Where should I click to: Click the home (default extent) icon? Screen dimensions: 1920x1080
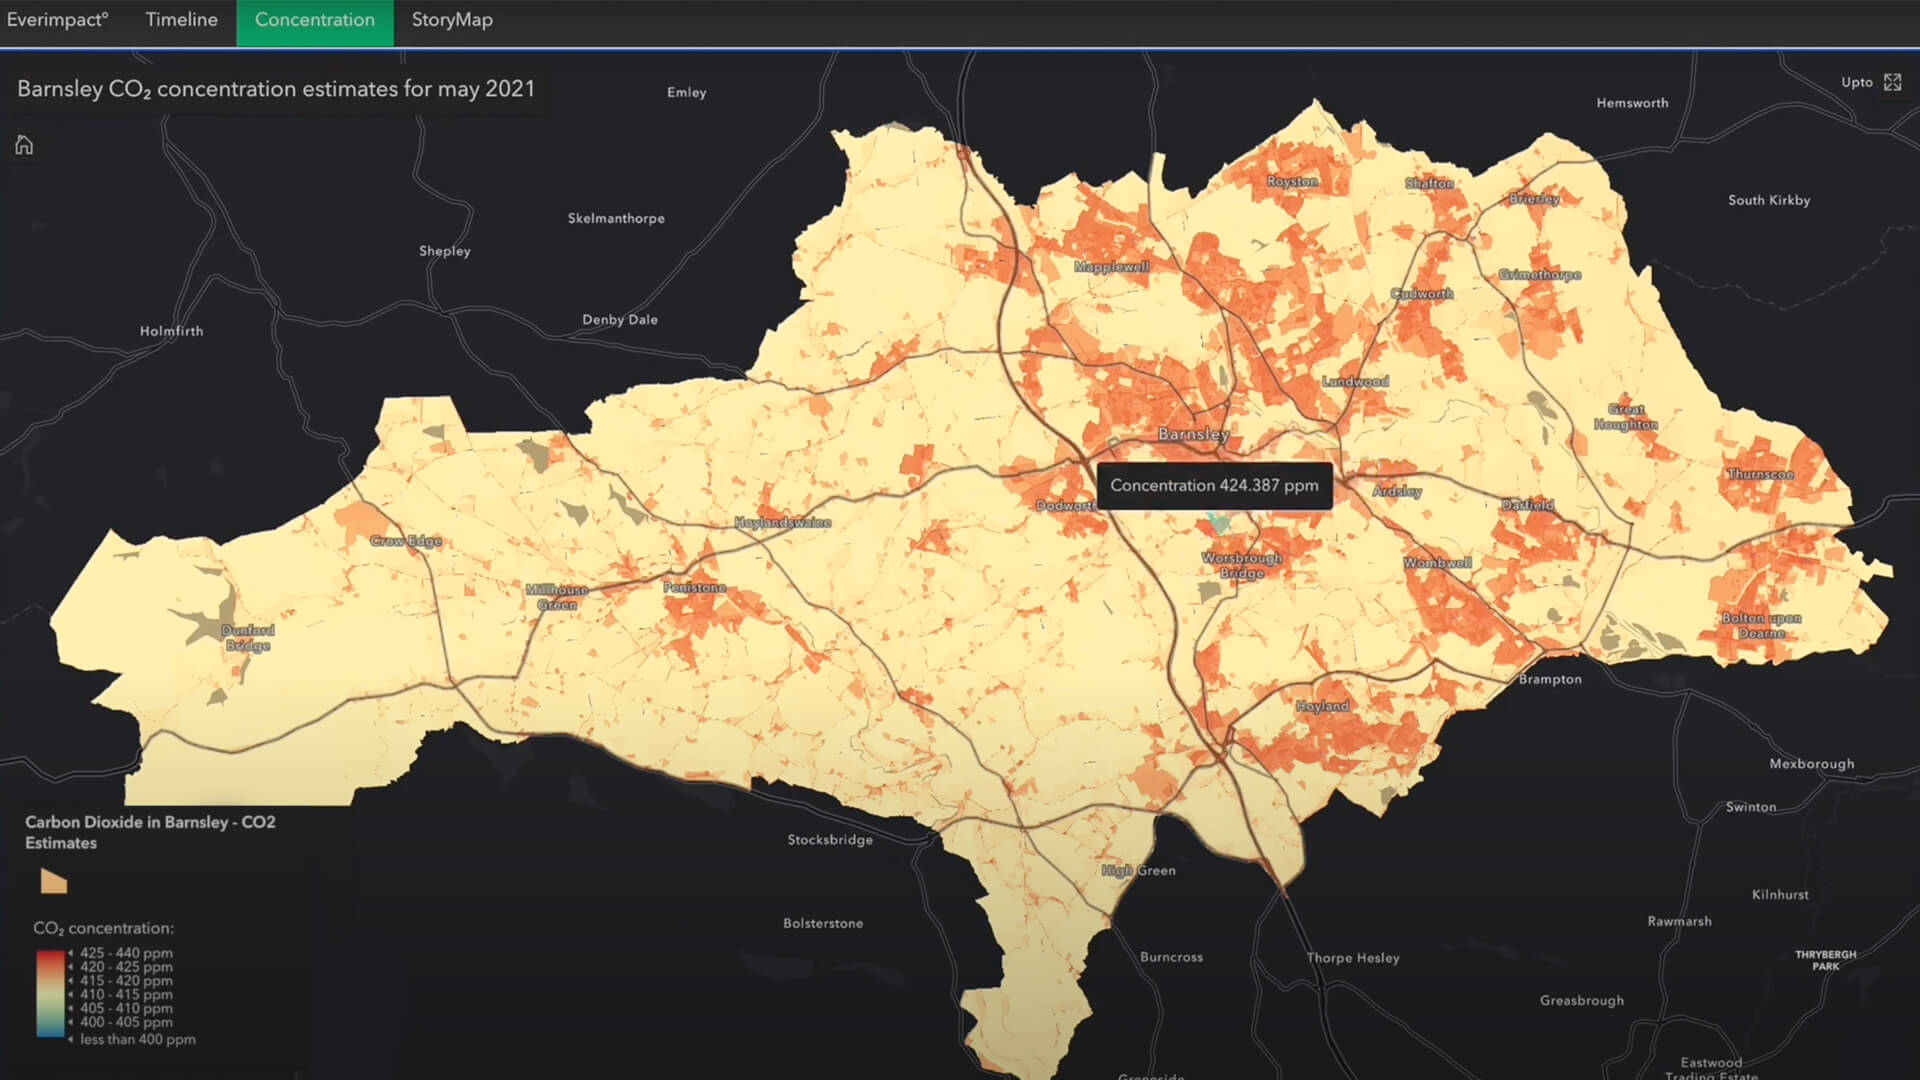(23, 145)
